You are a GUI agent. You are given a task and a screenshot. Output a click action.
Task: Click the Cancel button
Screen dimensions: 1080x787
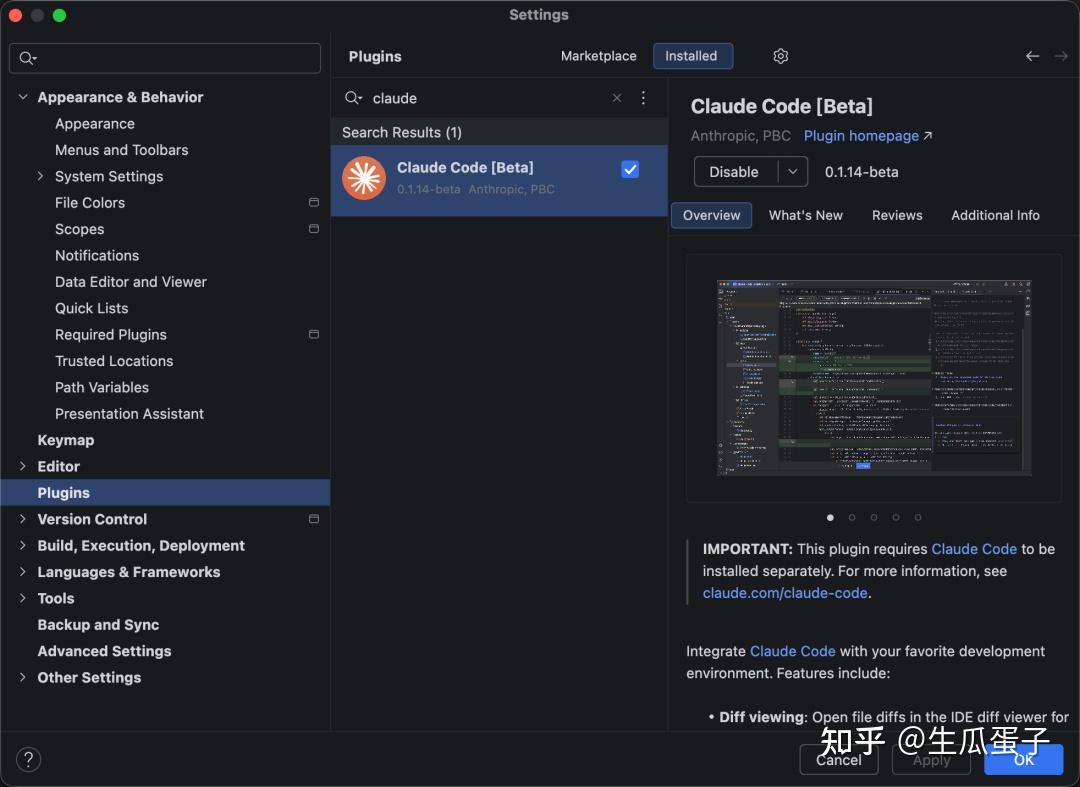pos(838,759)
